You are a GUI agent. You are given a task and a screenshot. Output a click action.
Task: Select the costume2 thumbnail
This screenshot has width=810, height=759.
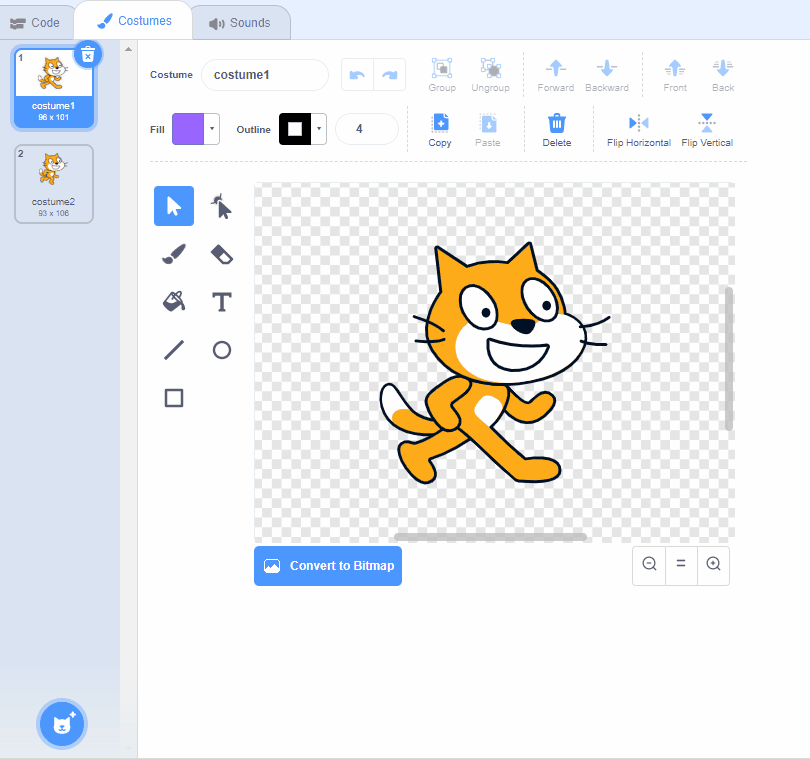pyautogui.click(x=54, y=184)
